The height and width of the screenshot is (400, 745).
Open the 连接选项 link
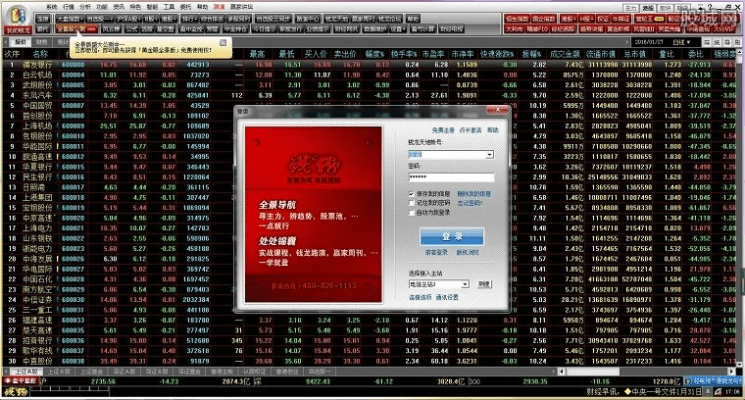420,297
